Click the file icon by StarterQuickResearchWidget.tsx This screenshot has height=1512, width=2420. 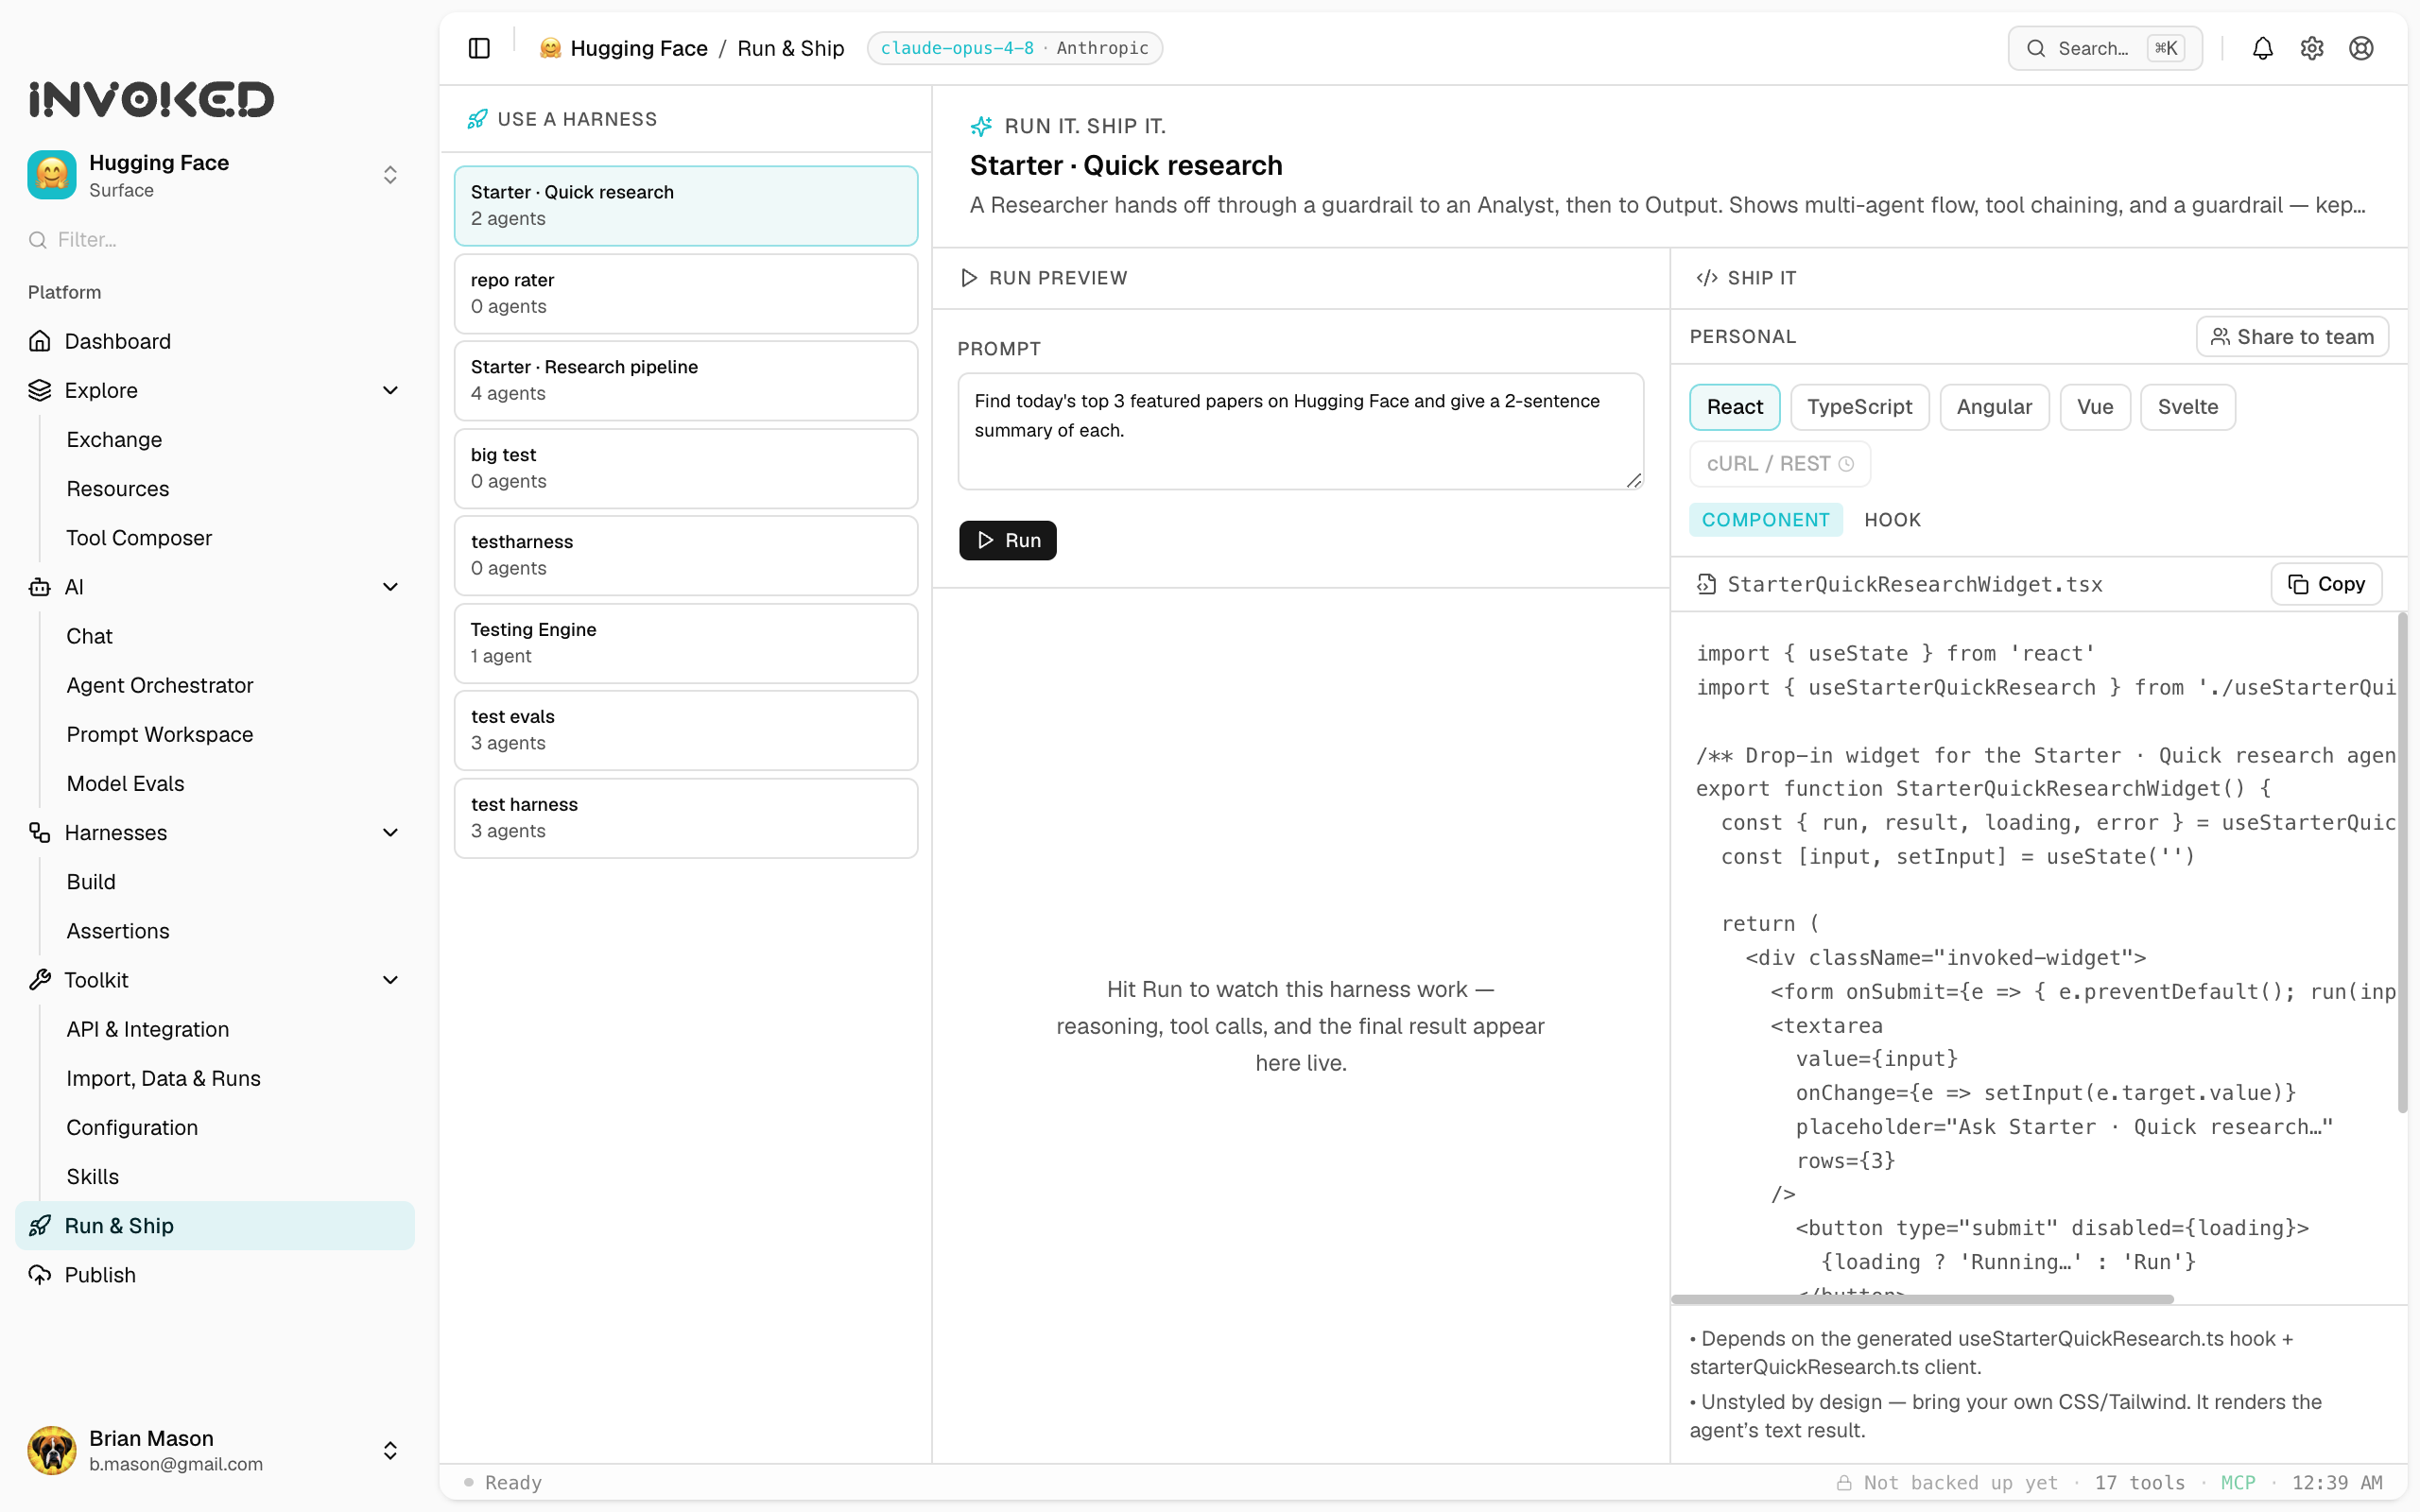click(x=1706, y=584)
